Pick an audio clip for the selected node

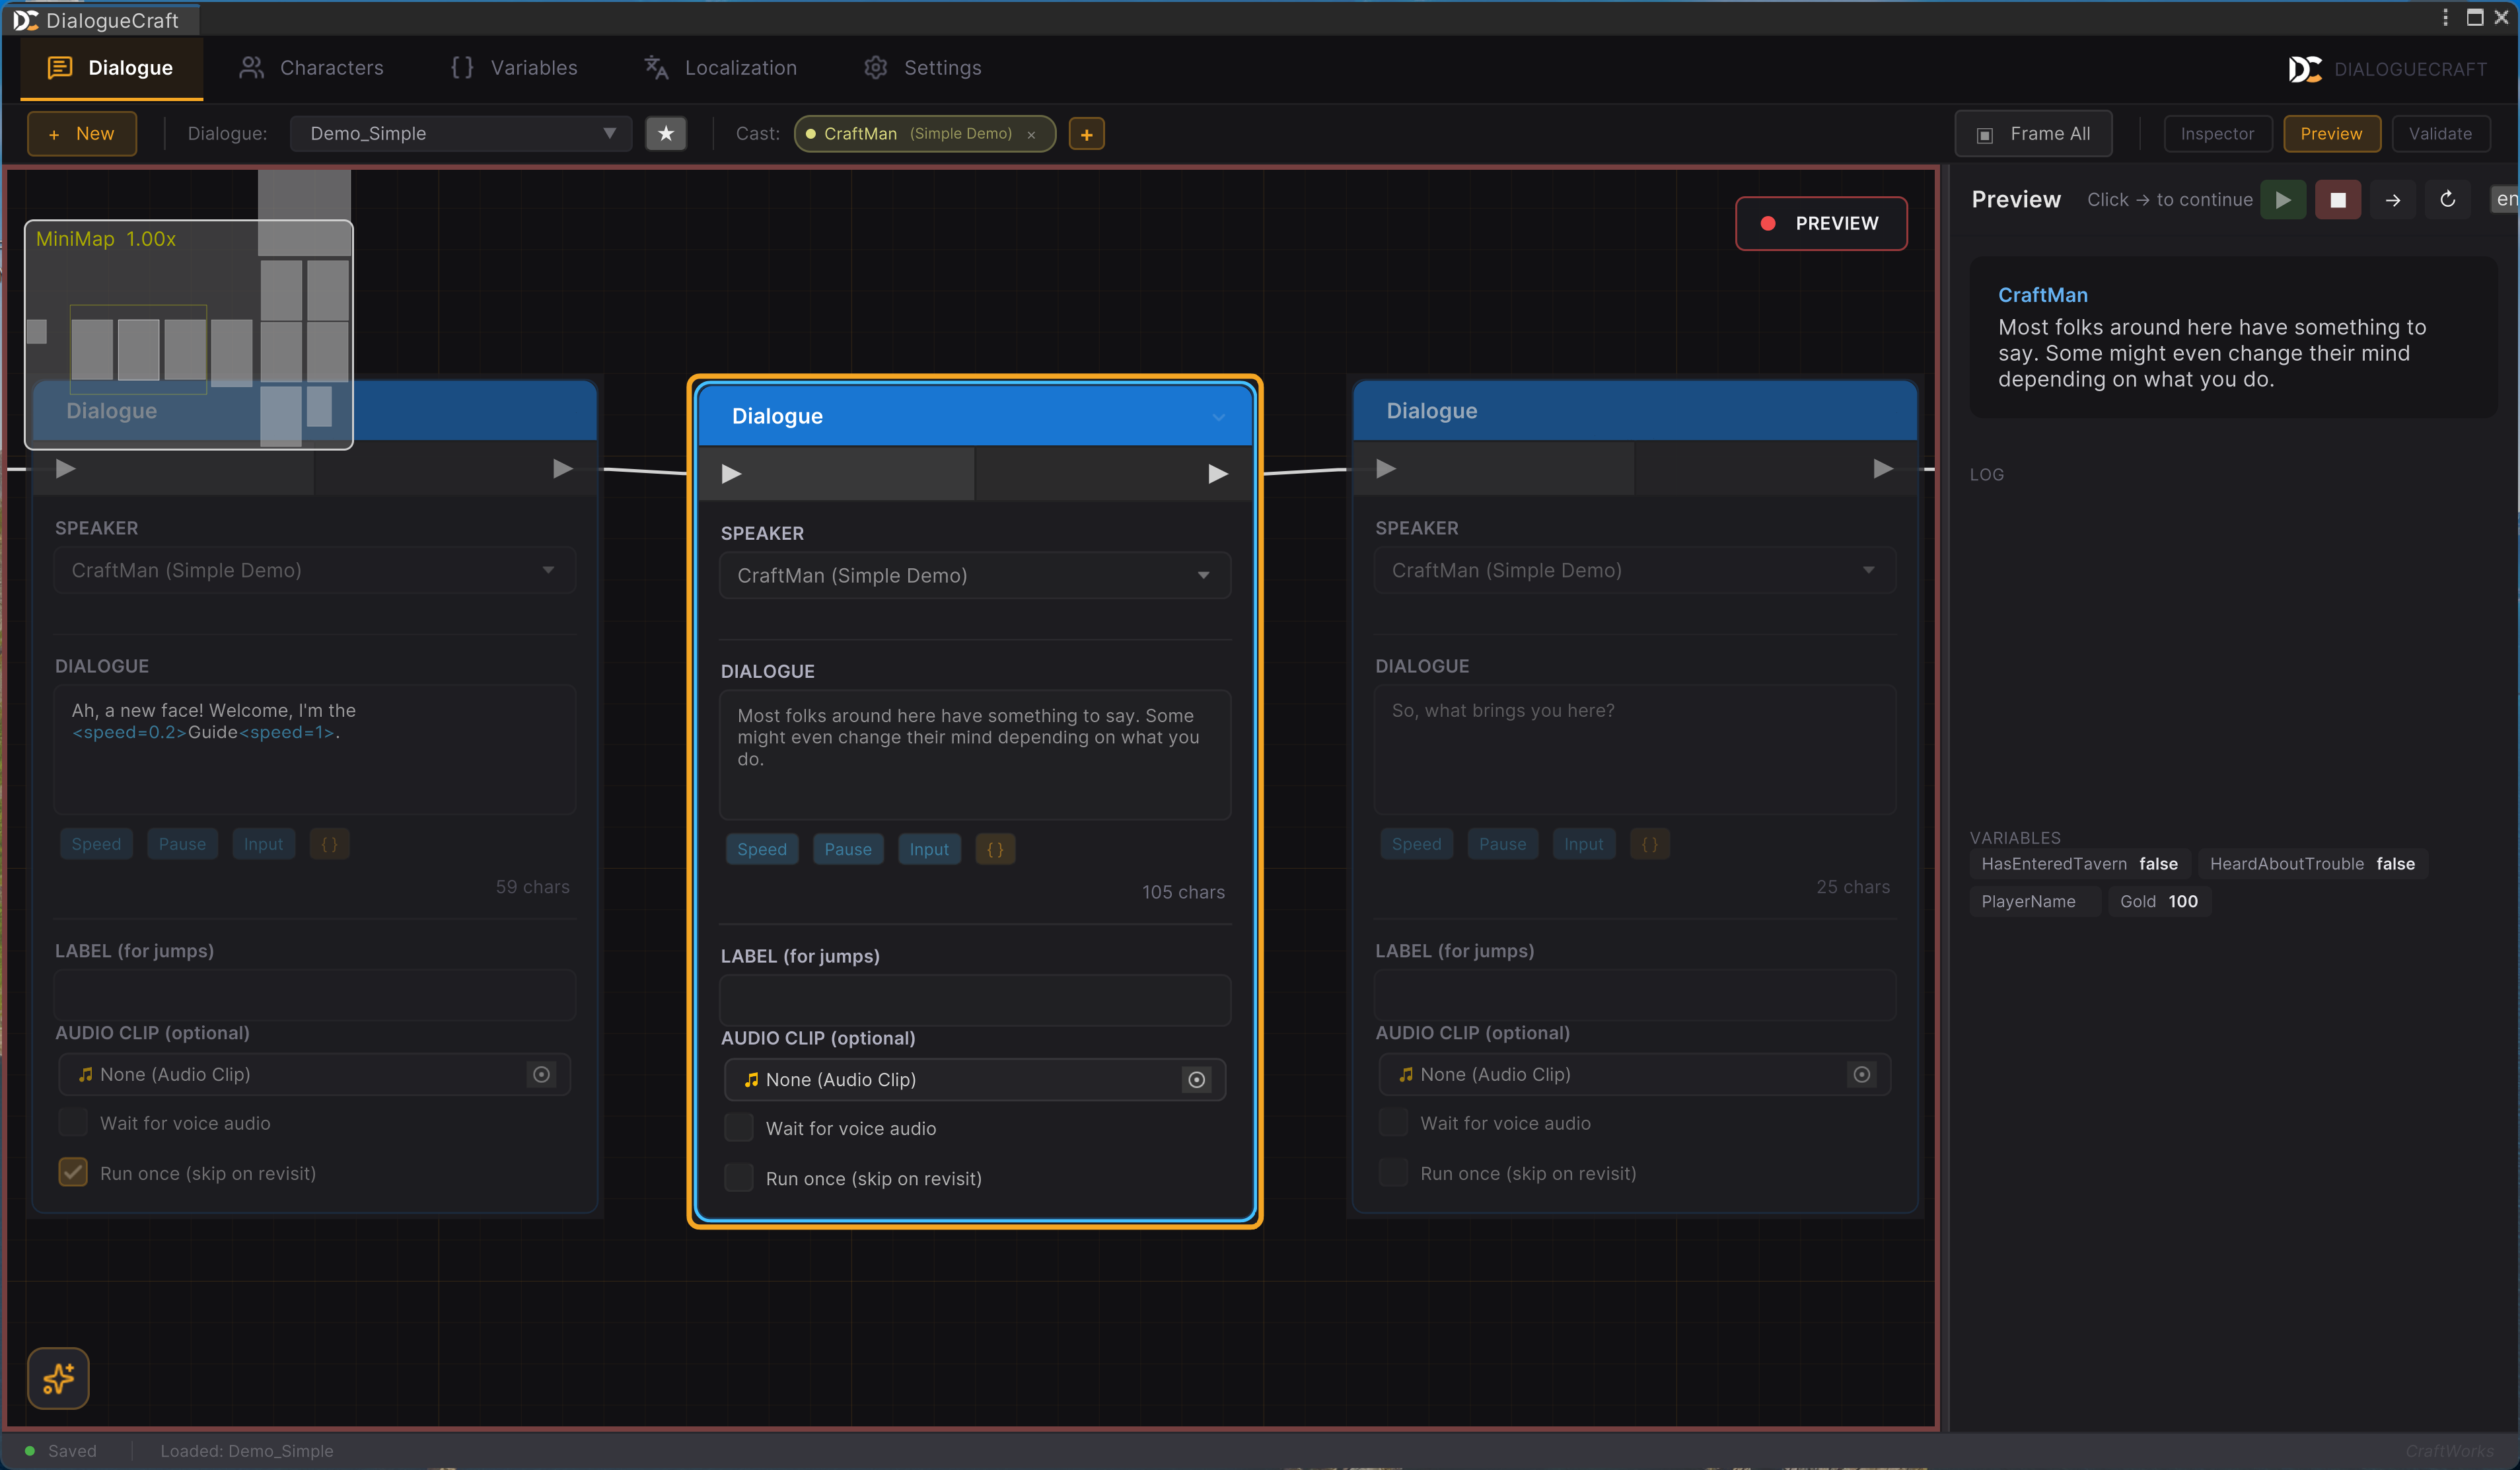tap(1196, 1080)
